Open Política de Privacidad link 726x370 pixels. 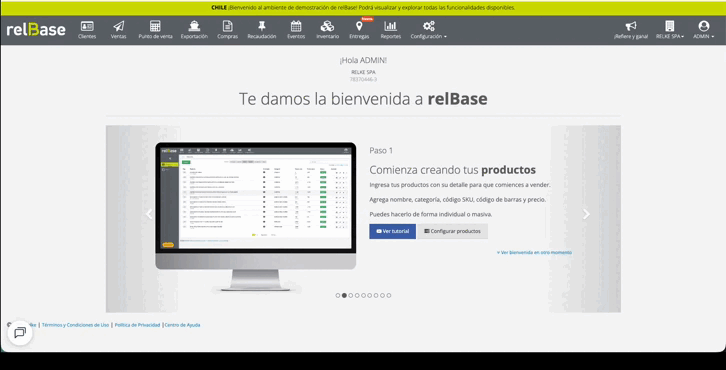pos(137,325)
